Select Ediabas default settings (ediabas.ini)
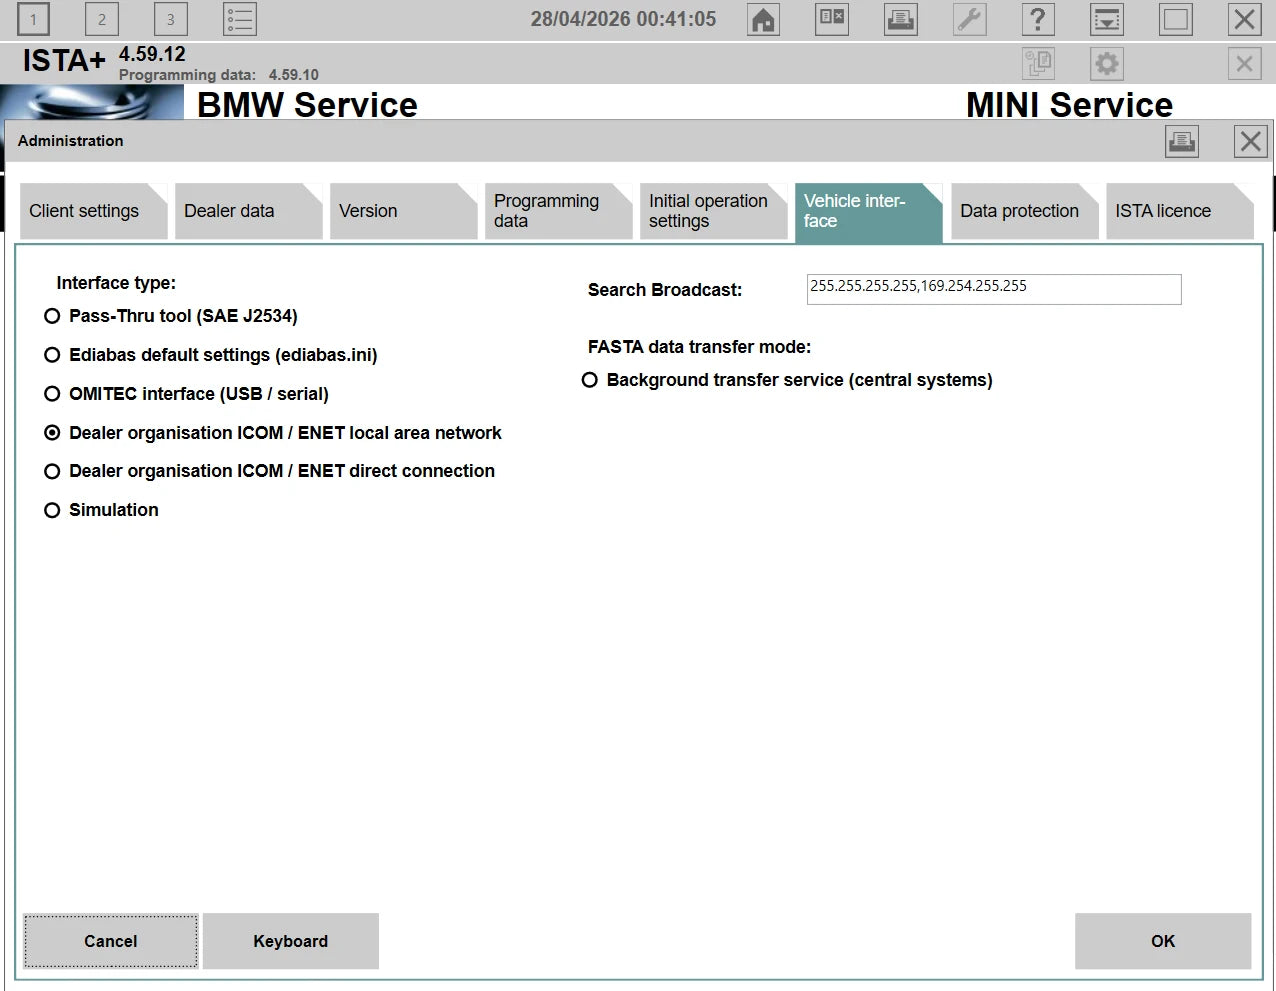Image resolution: width=1276 pixels, height=991 pixels. (x=211, y=355)
